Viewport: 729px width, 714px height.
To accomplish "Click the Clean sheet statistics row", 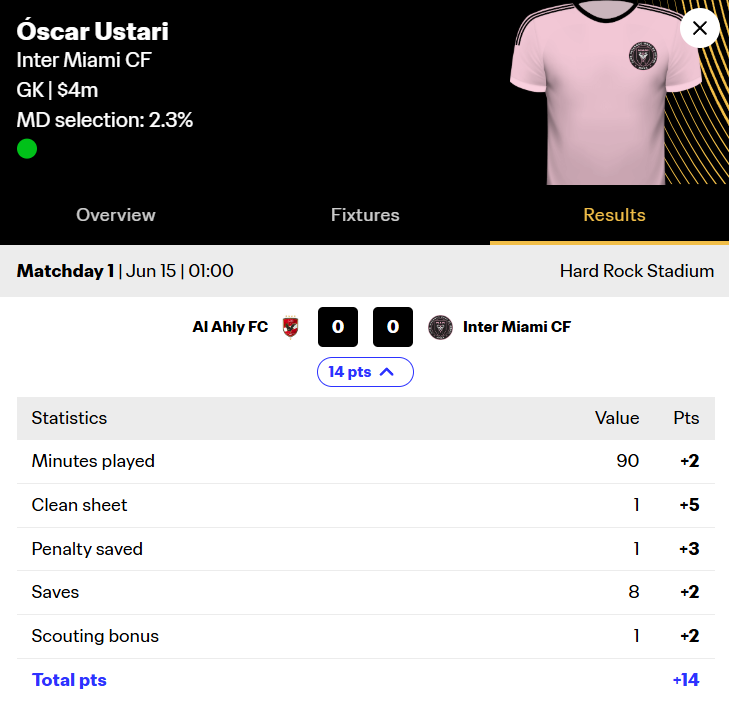I will pyautogui.click(x=365, y=505).
